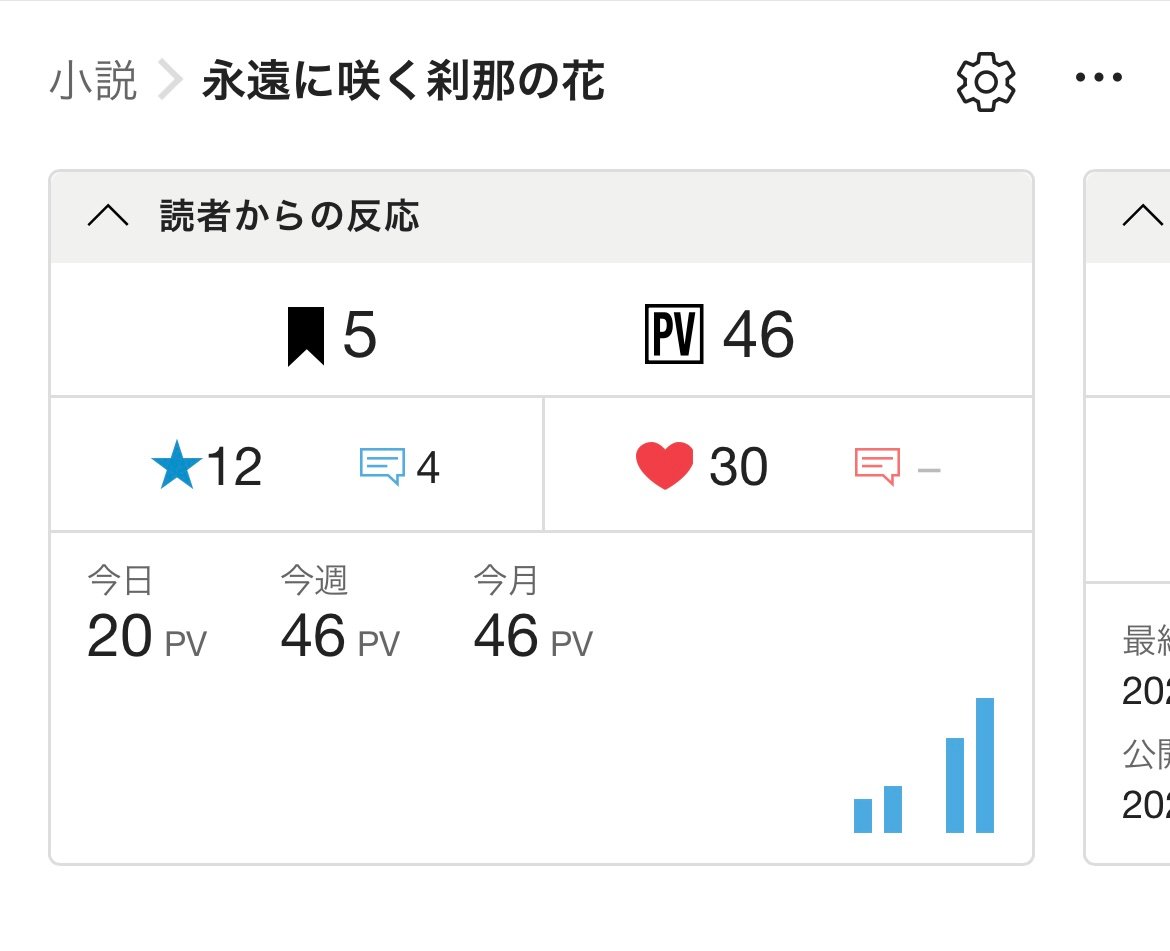Click the PV page views icon
The image size is (1170, 951).
click(675, 335)
